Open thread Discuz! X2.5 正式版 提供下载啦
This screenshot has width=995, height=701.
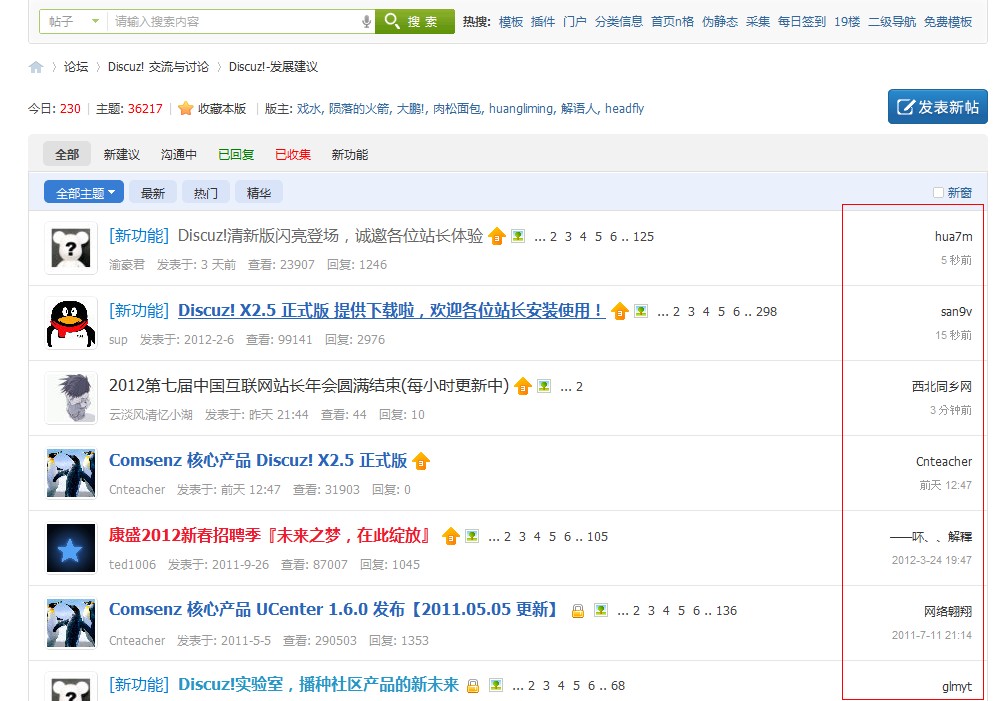coord(391,311)
